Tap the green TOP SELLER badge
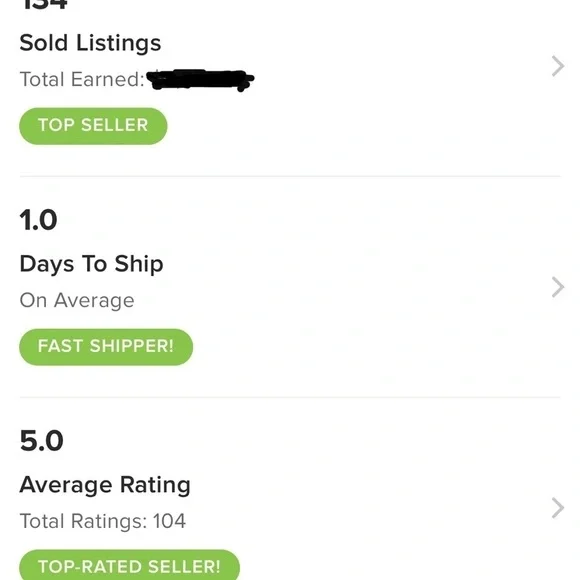 [93, 126]
